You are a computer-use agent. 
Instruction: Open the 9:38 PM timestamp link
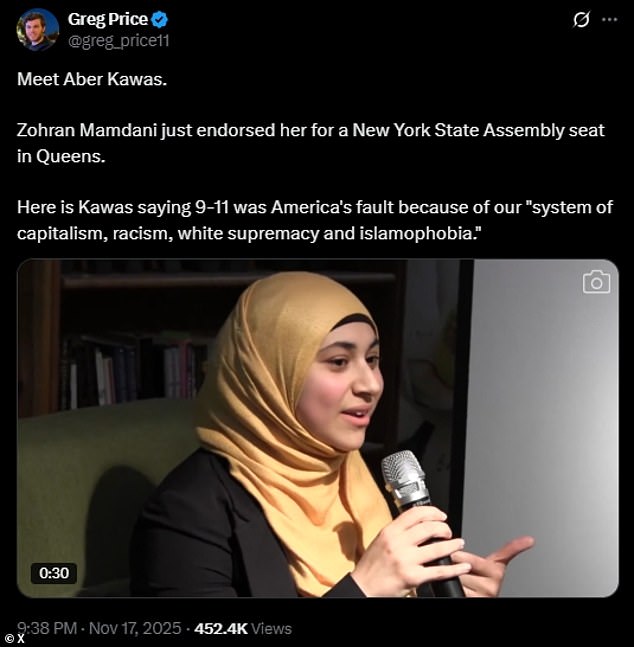[47, 628]
